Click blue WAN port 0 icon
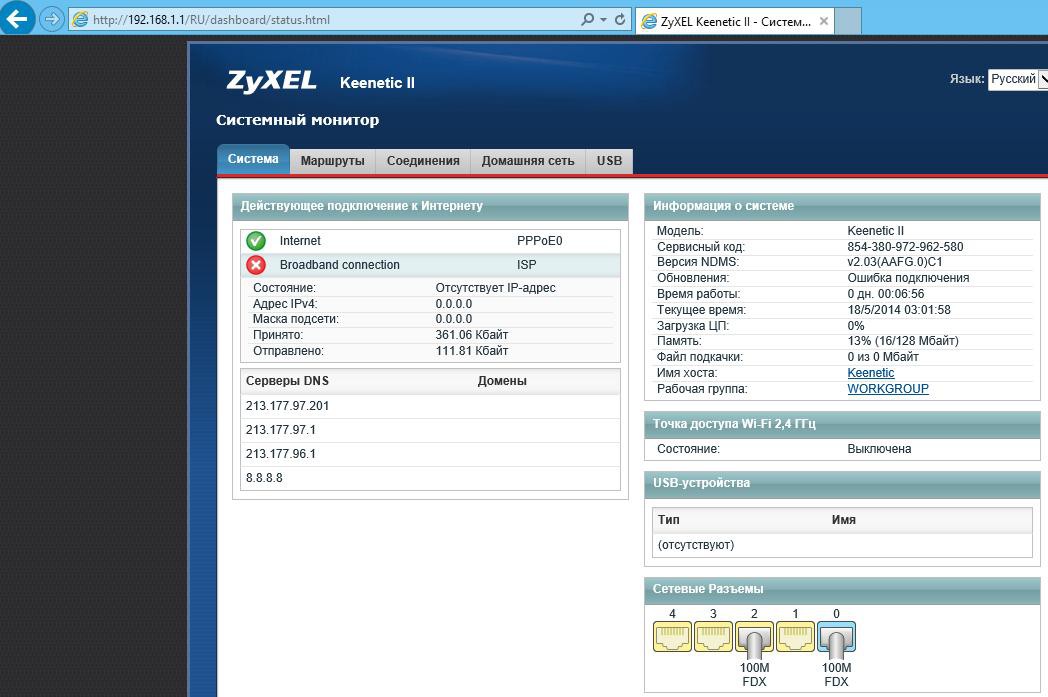Viewport: 1048px width, 697px height. coord(836,638)
